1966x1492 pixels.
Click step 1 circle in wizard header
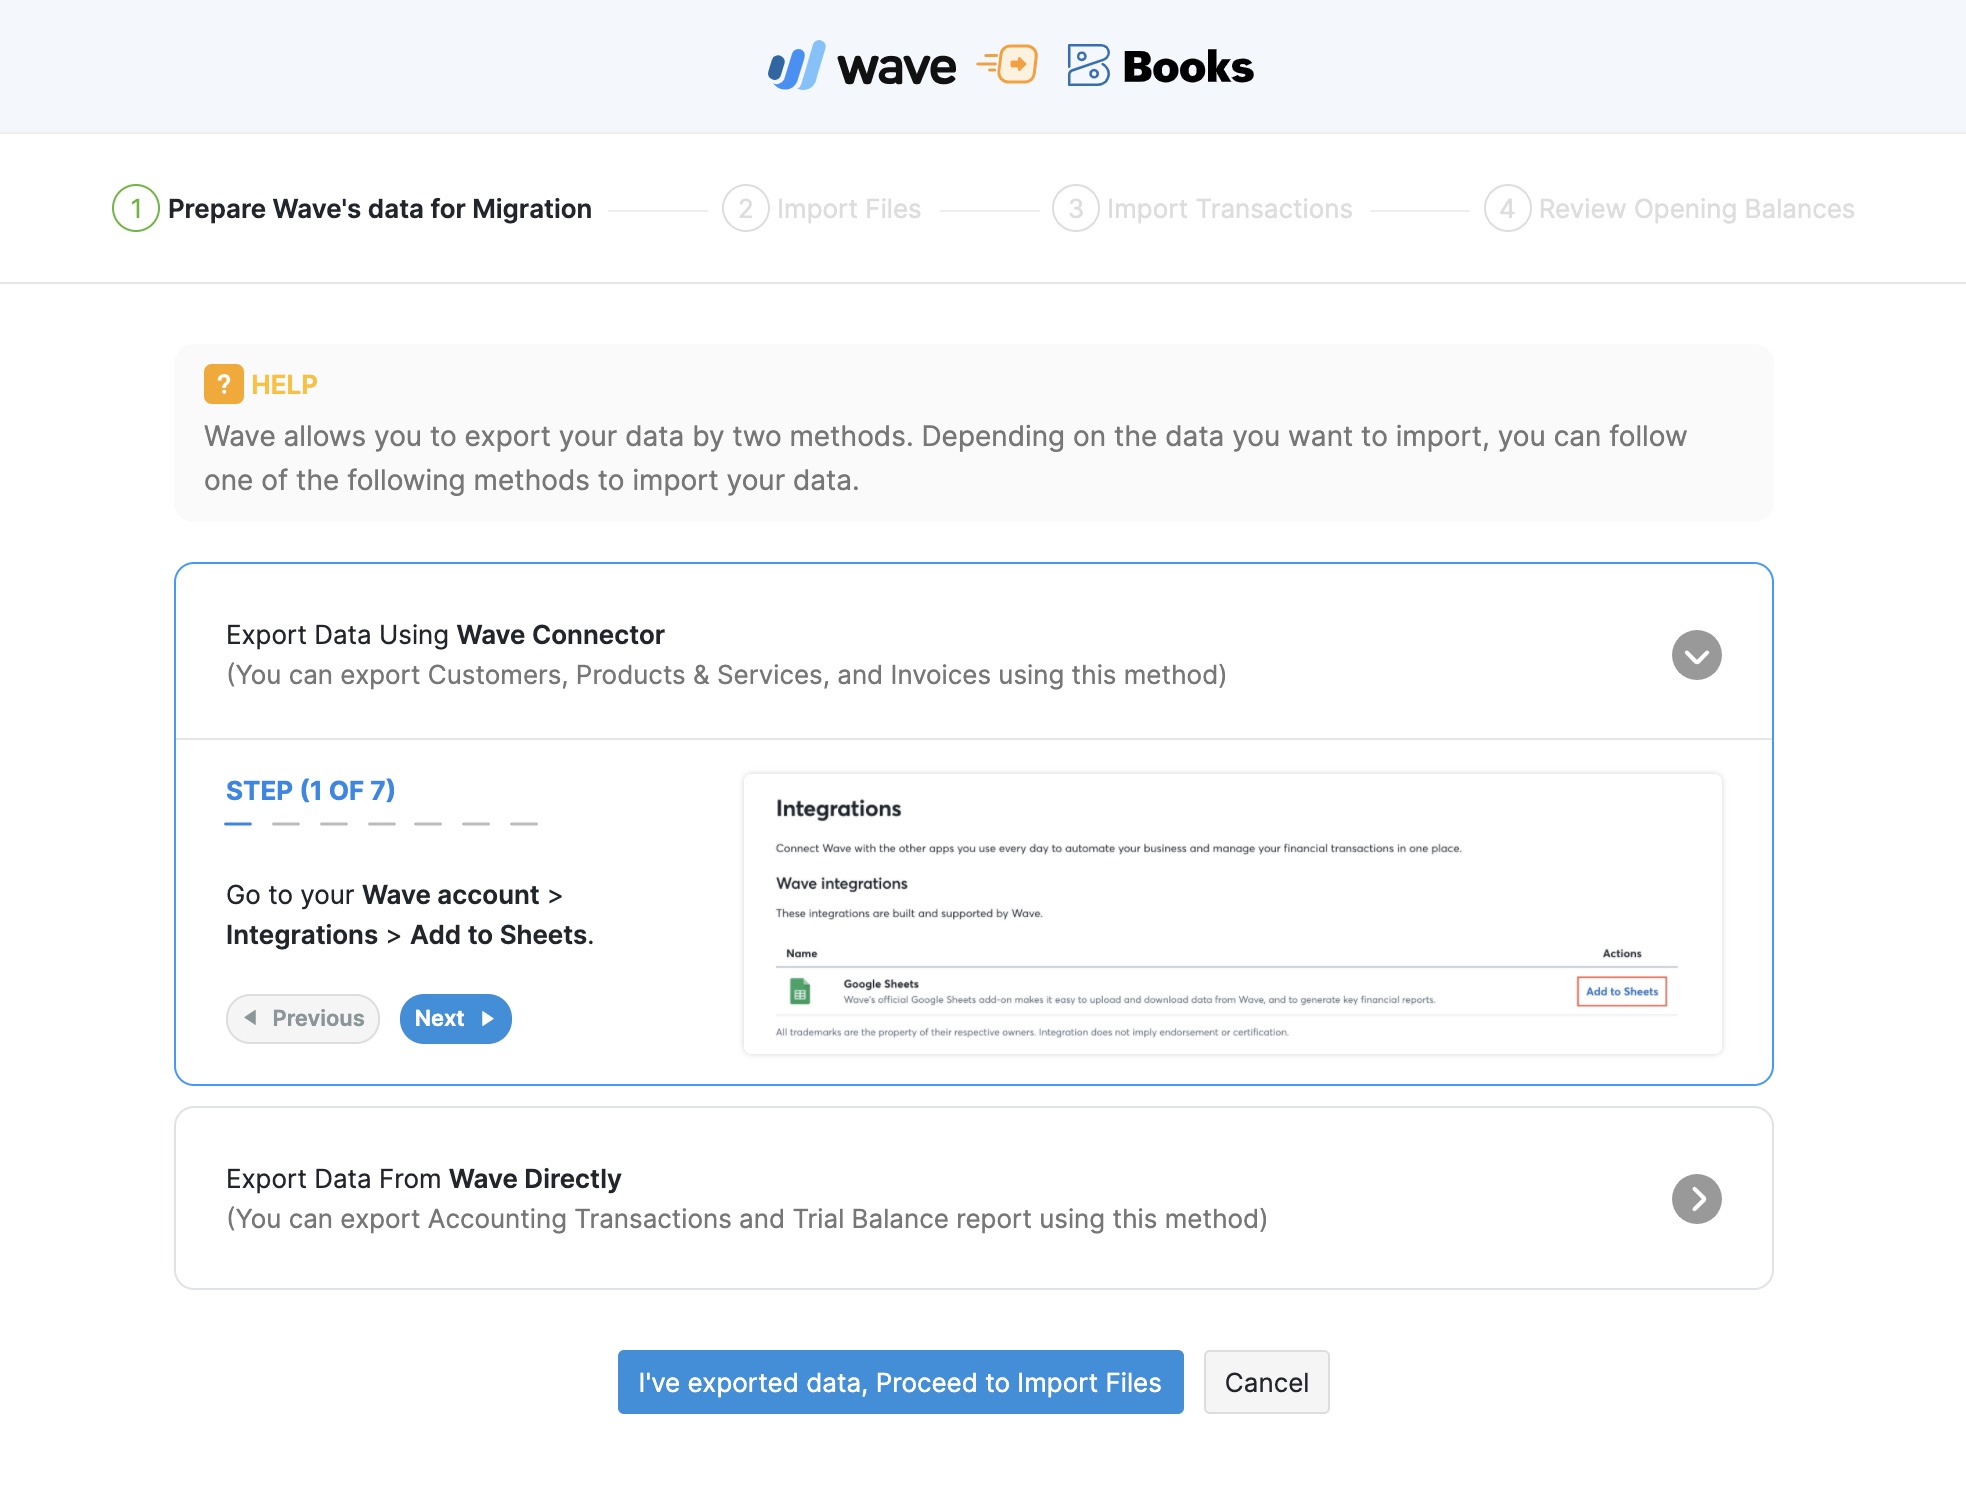[136, 208]
